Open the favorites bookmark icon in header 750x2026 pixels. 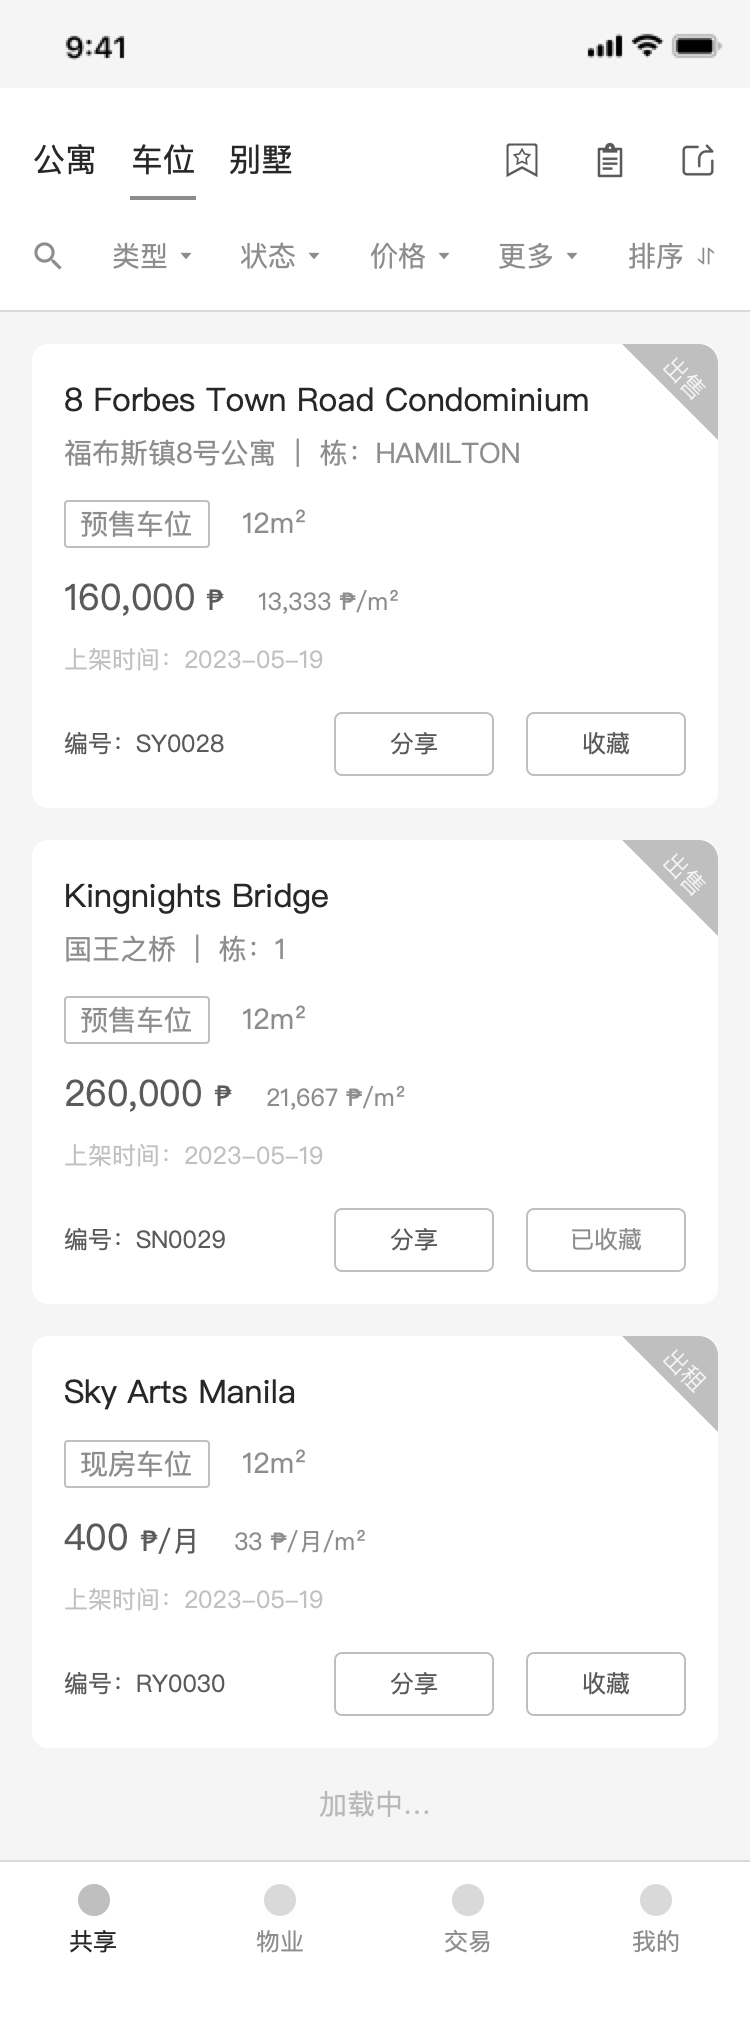(521, 160)
